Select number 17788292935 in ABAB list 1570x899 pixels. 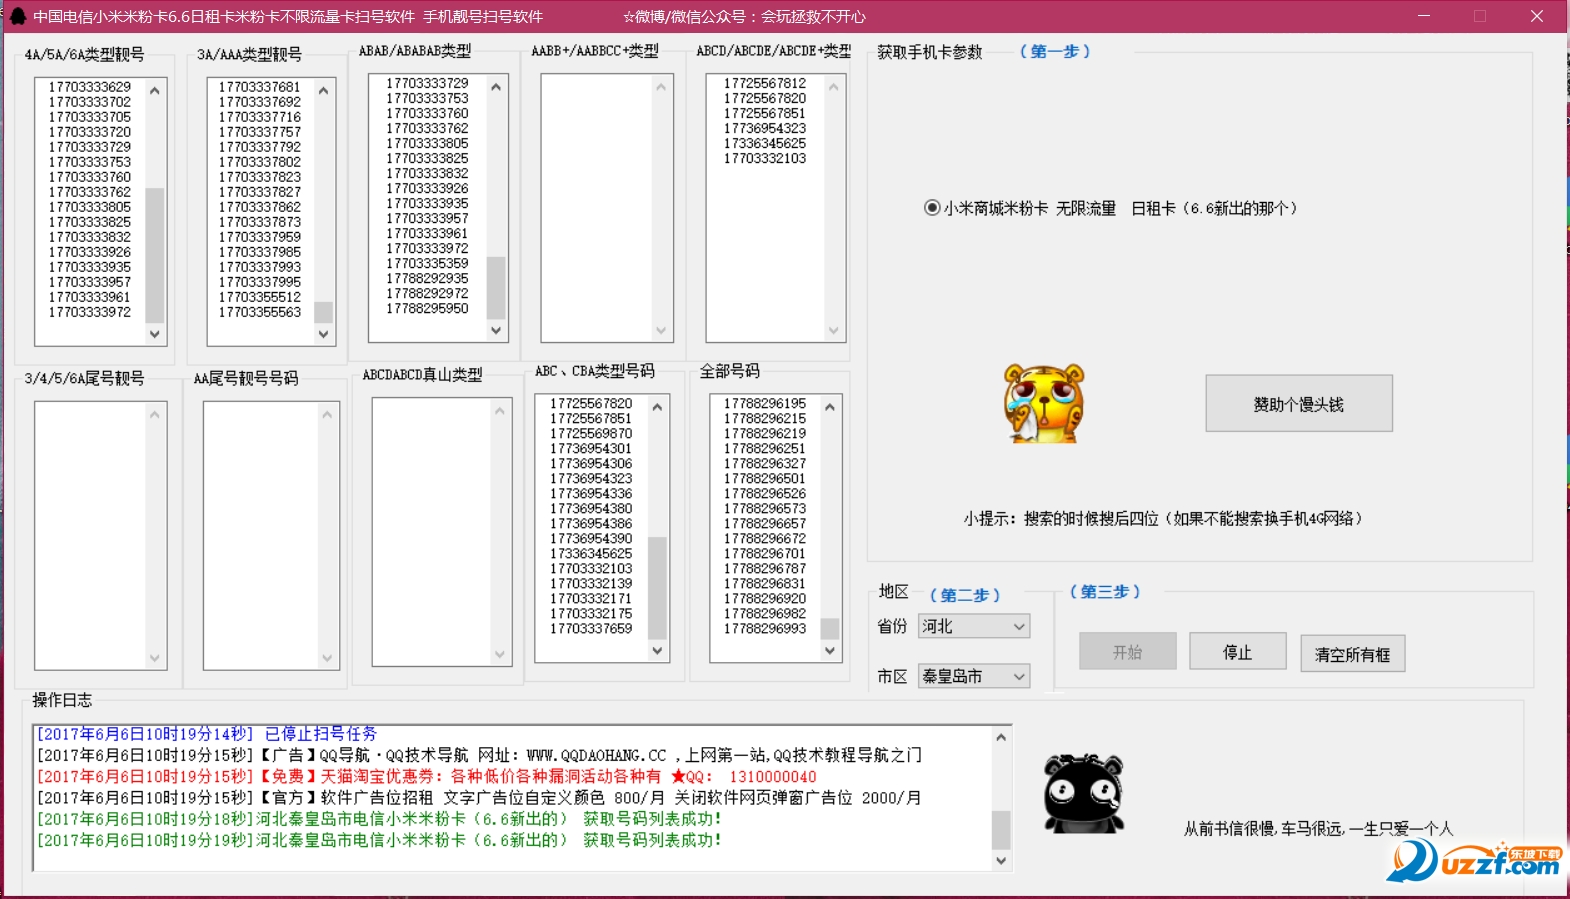[x=427, y=278]
